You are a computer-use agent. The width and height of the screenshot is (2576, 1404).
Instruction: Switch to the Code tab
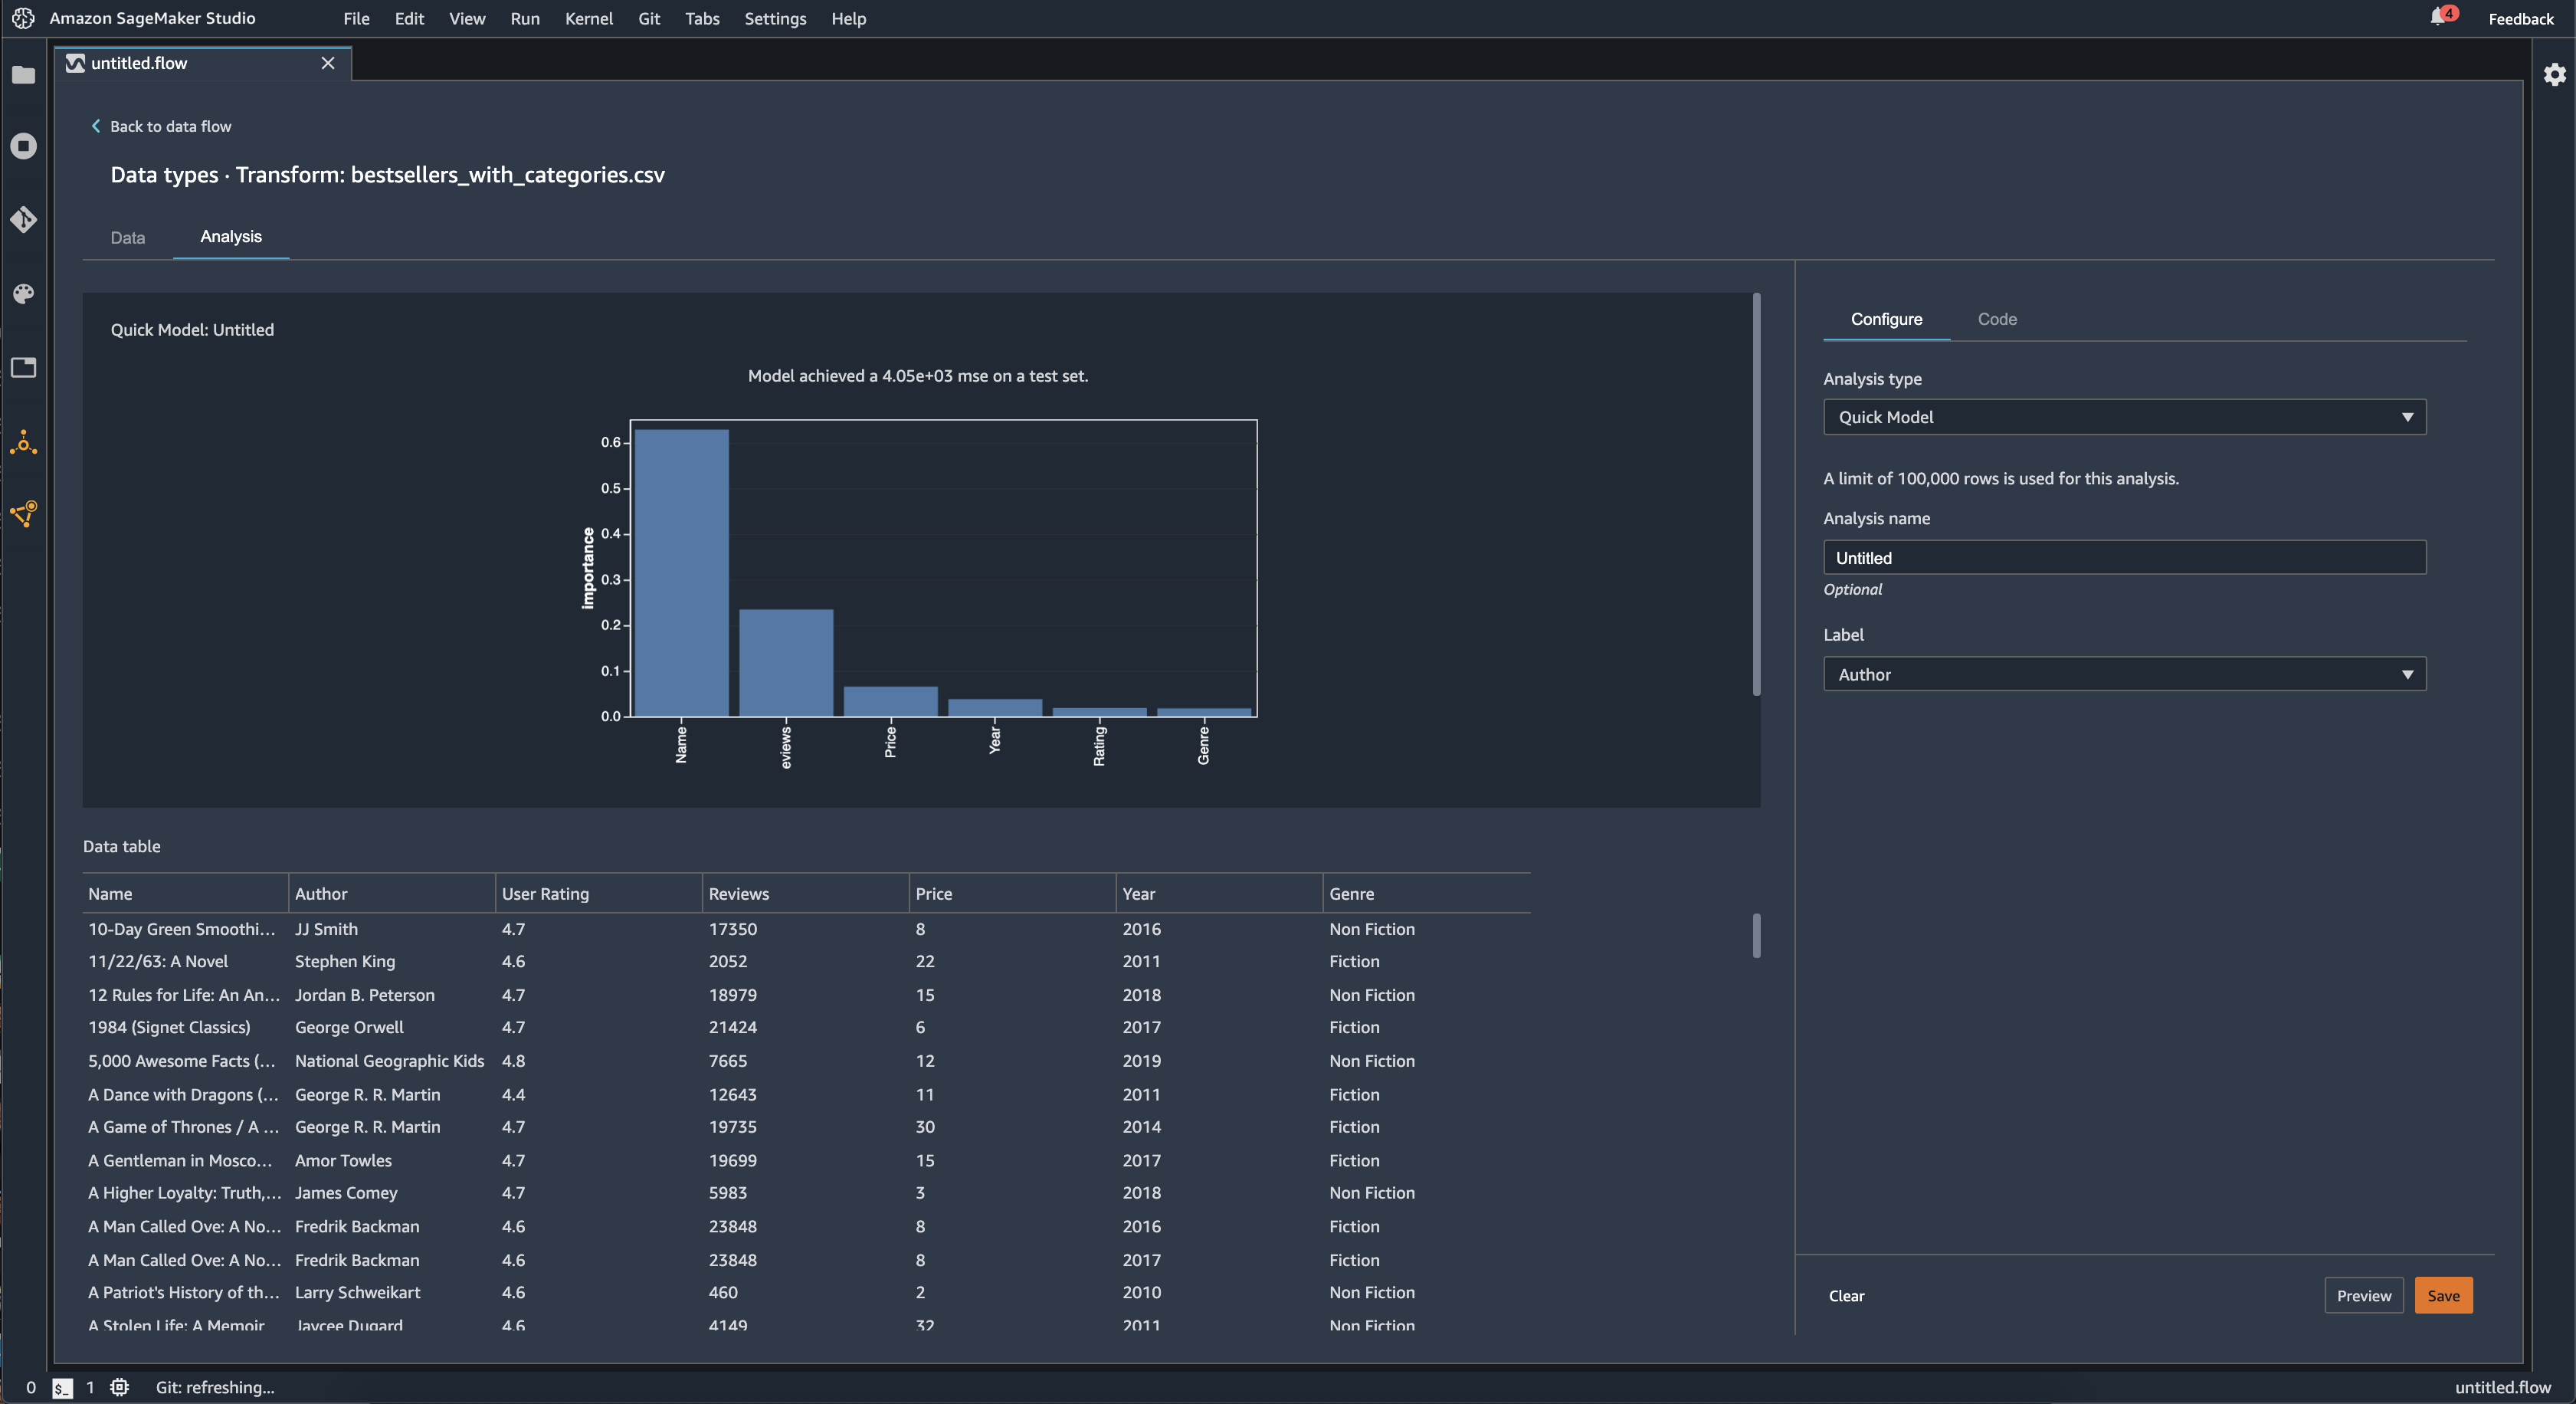(1998, 318)
